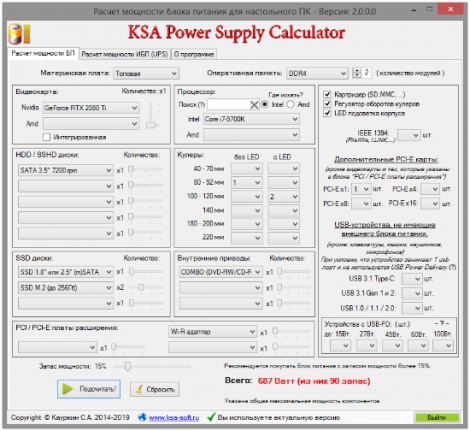Image resolution: width=470 pixels, height=431 pixels.
Task: Open the www.ksa-soft.ru link
Action: click(x=174, y=418)
